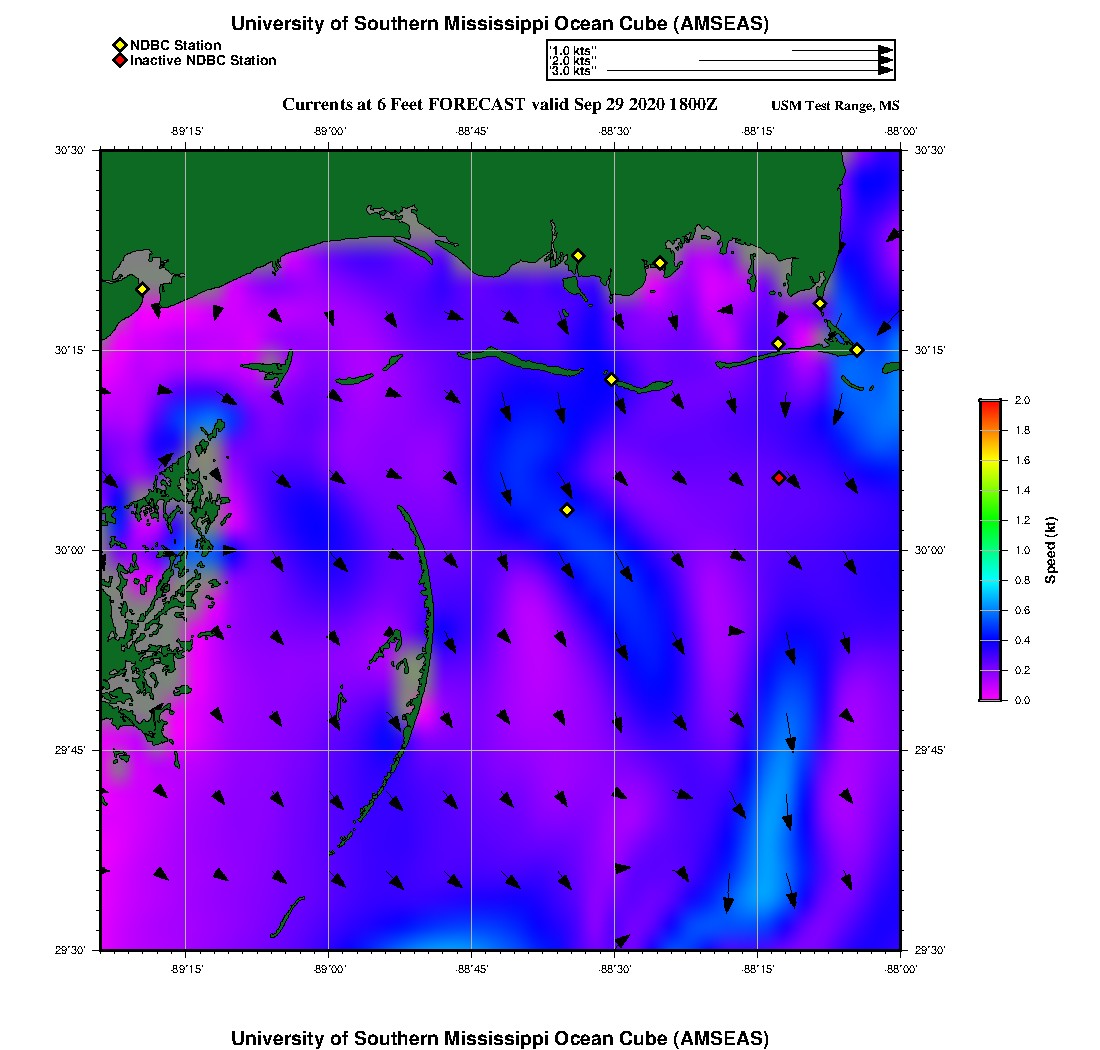Click the northernmost yellow station marker on coast
Viewport: 1100px width, 1050px height.
pyautogui.click(x=578, y=256)
